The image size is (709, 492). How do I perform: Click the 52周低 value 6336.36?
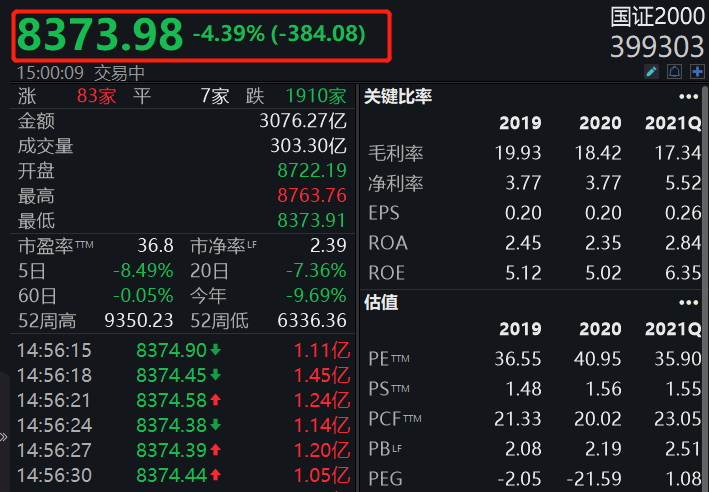[x=312, y=321]
